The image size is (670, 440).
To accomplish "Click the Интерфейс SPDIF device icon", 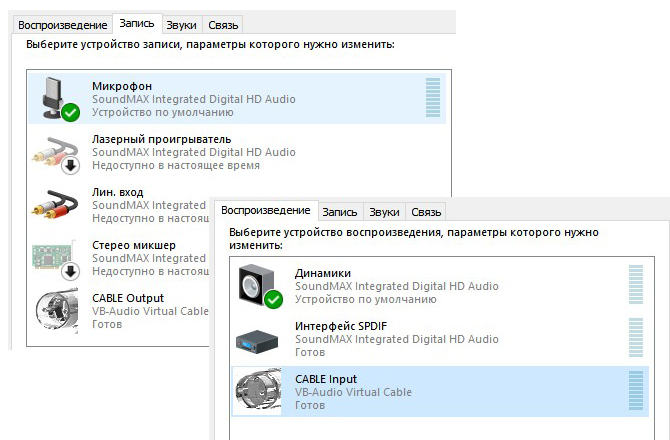I will 257,342.
